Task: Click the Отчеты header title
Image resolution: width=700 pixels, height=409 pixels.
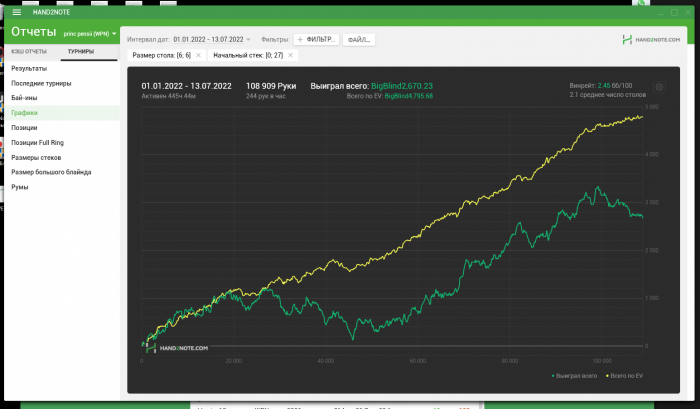Action: pyautogui.click(x=33, y=32)
